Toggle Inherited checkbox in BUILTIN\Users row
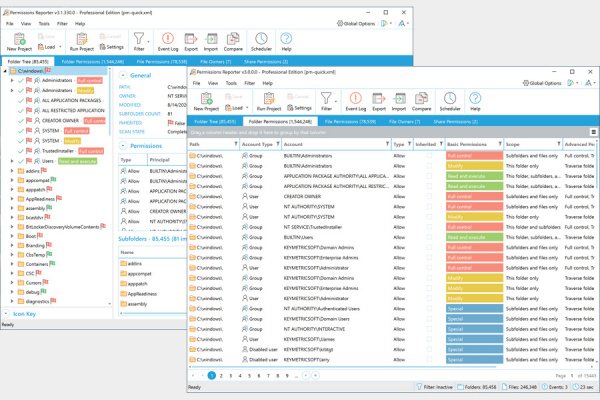 (x=429, y=237)
